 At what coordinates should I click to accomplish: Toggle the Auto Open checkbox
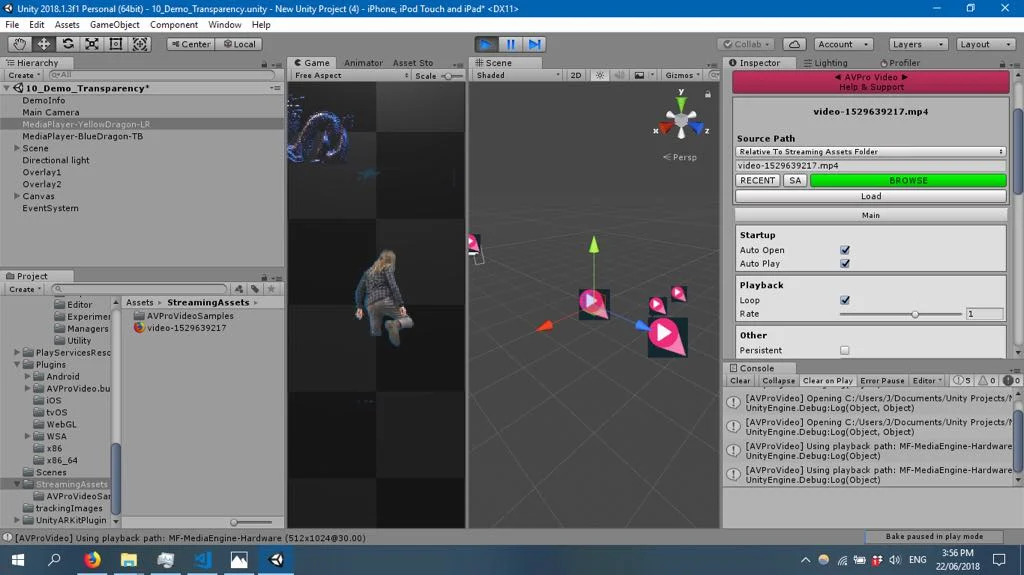point(844,250)
